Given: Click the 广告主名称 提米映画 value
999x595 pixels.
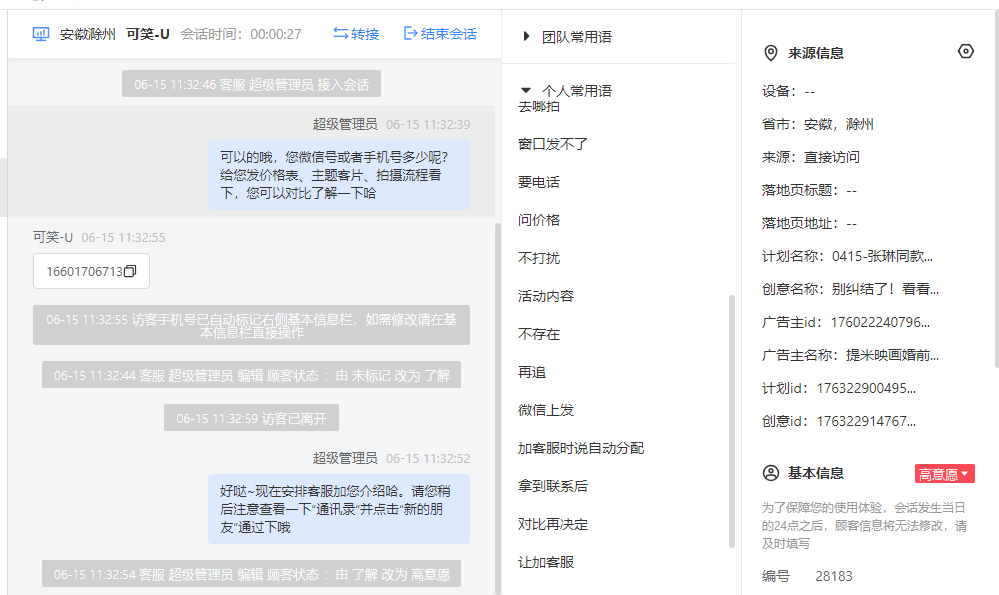Looking at the screenshot, I should point(892,355).
